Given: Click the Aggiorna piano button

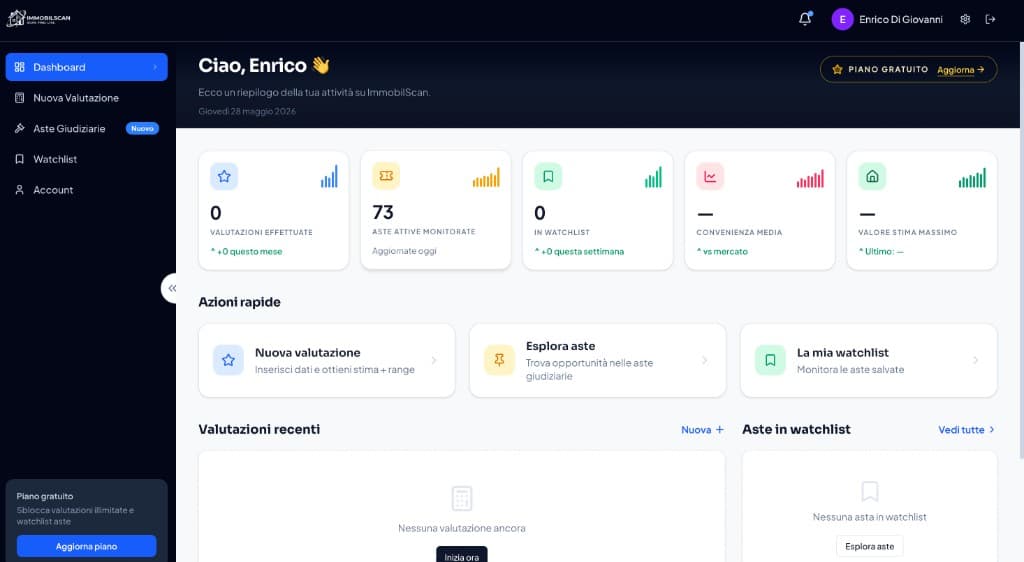Looking at the screenshot, I should tap(86, 546).
